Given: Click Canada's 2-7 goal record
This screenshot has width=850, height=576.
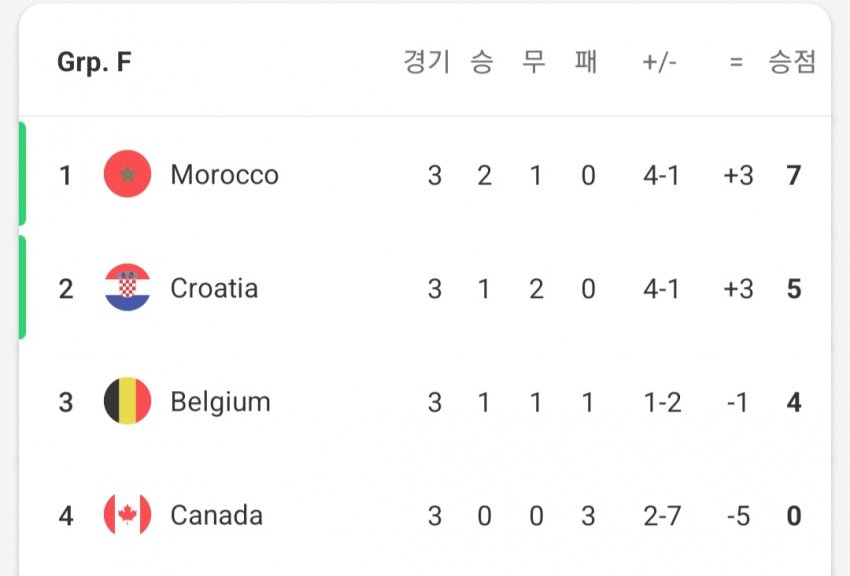Looking at the screenshot, I should [662, 516].
